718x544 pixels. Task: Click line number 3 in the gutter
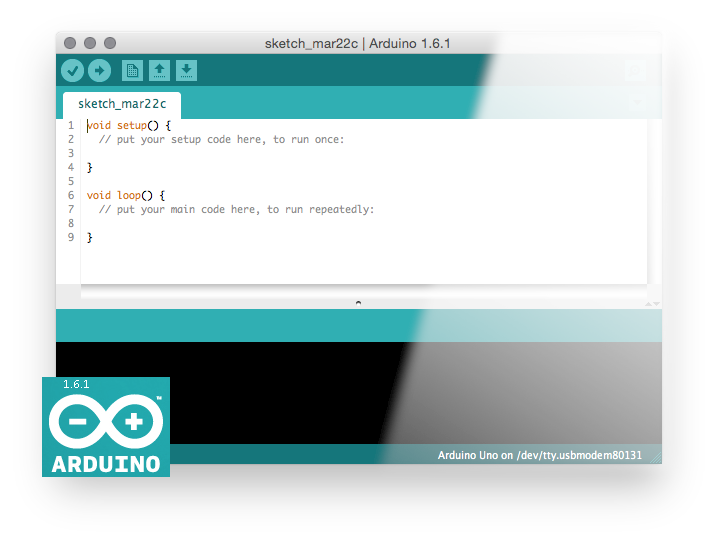(71, 153)
